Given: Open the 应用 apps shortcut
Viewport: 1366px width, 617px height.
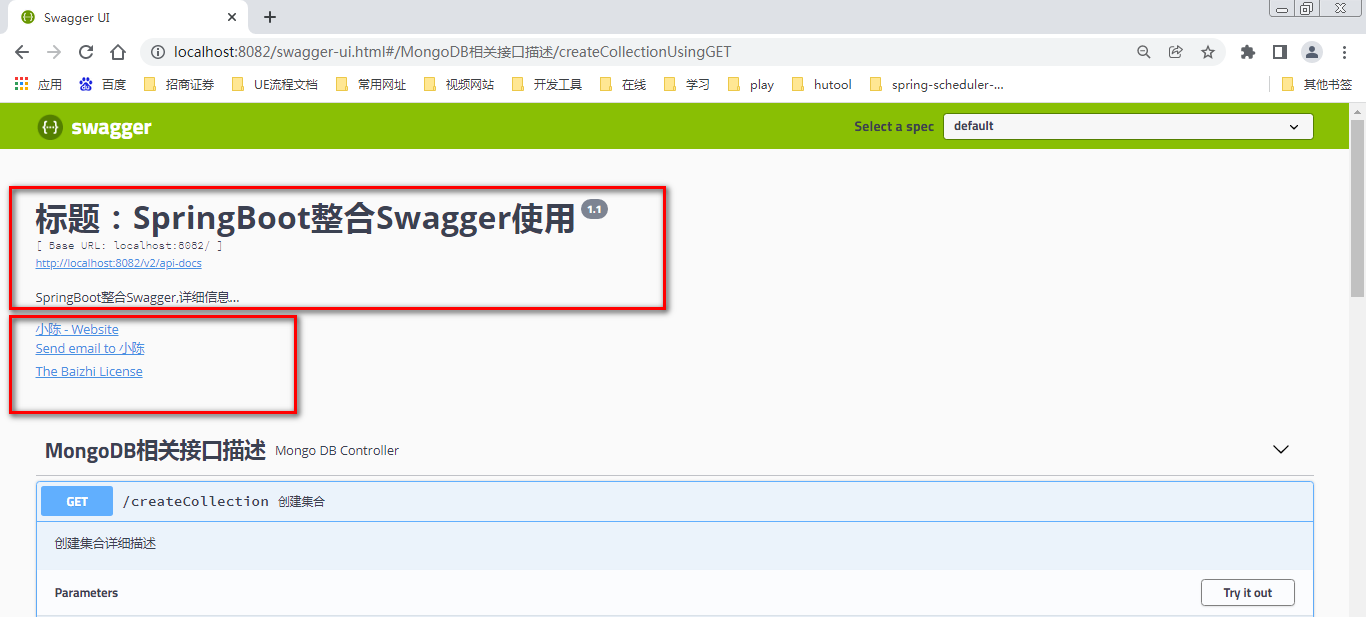Looking at the screenshot, I should 38,85.
